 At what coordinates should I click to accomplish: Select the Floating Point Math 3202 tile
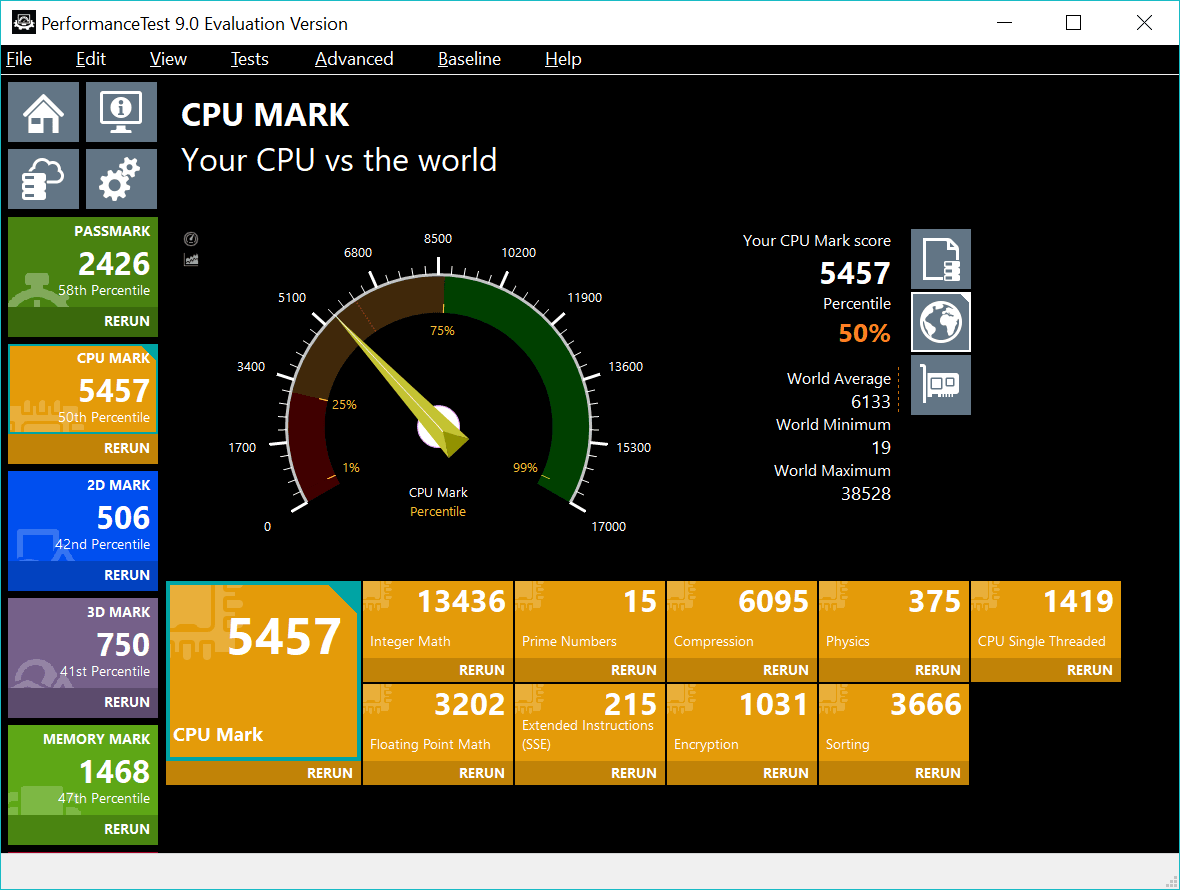(438, 723)
